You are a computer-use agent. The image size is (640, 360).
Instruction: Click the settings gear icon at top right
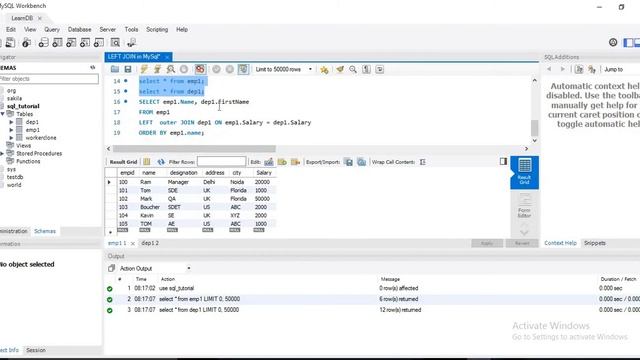pos(613,42)
